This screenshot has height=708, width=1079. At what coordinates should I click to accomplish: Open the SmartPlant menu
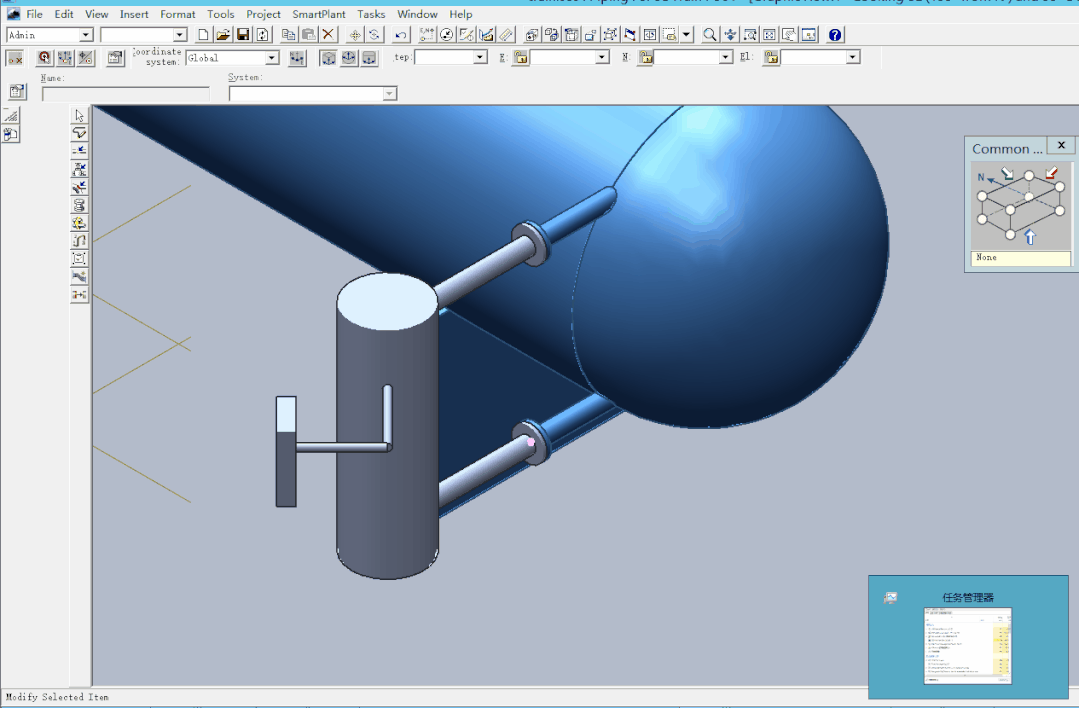[319, 14]
